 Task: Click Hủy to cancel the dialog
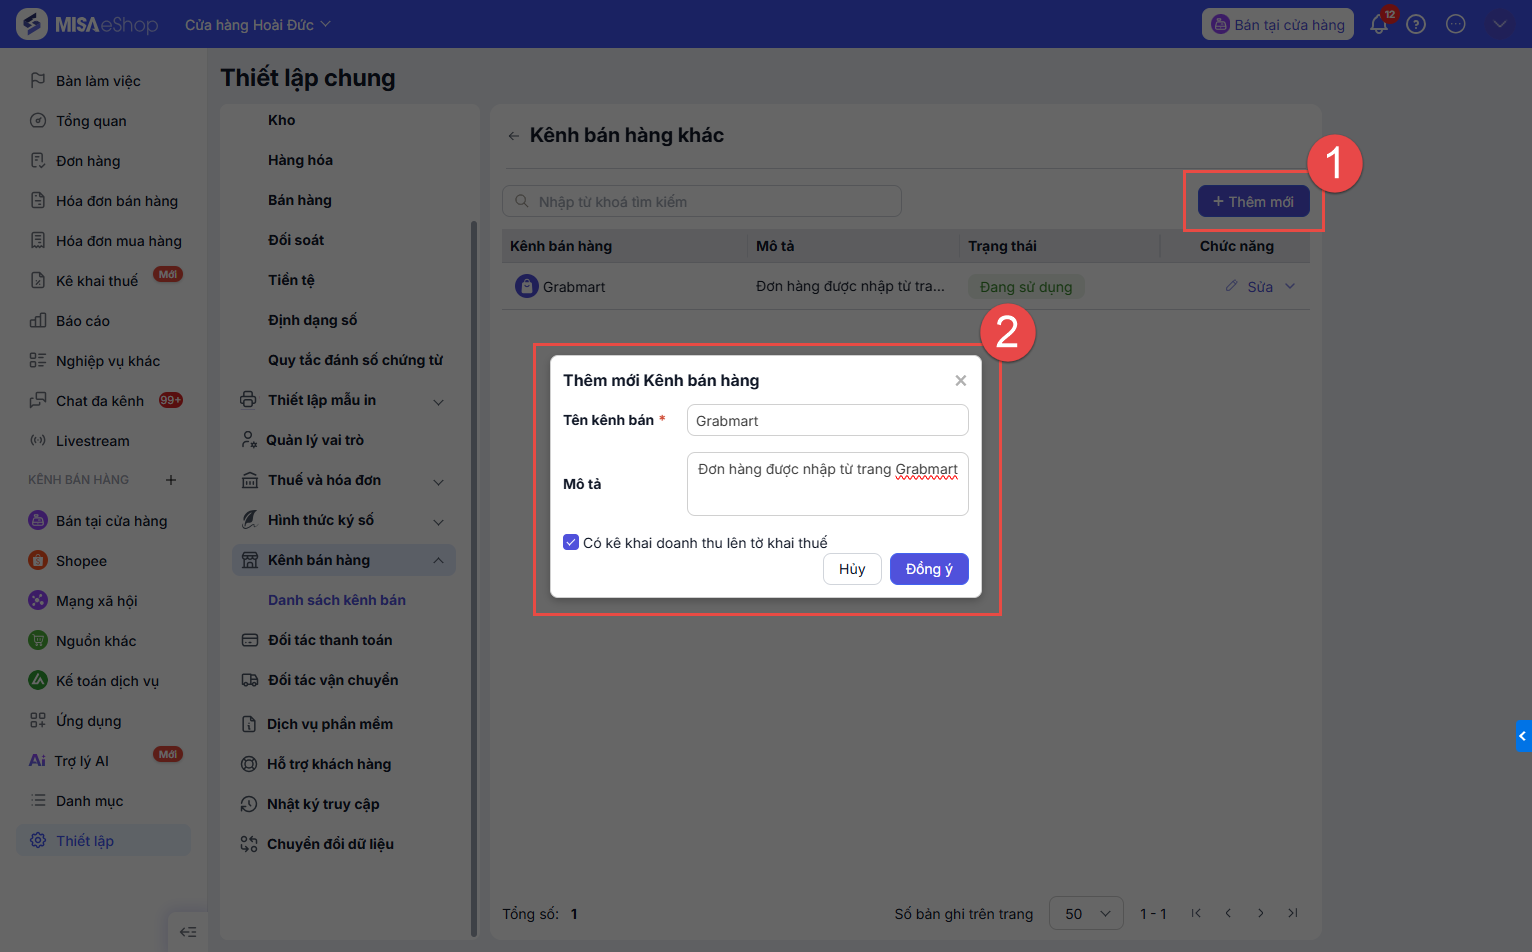pos(852,569)
